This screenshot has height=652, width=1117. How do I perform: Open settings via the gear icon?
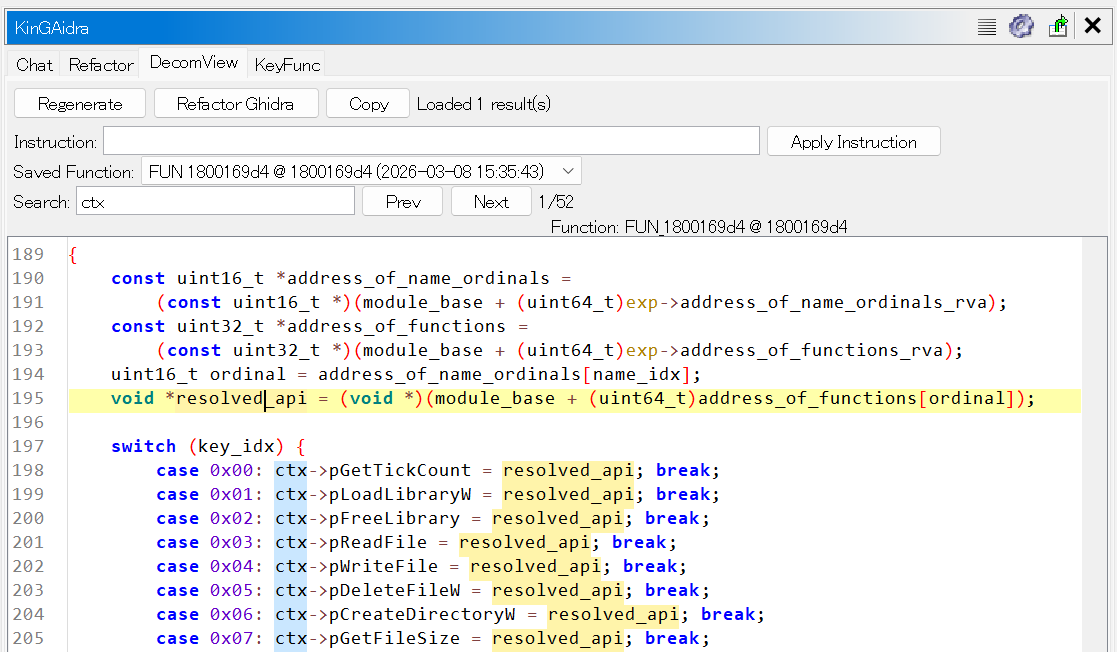click(x=1021, y=27)
